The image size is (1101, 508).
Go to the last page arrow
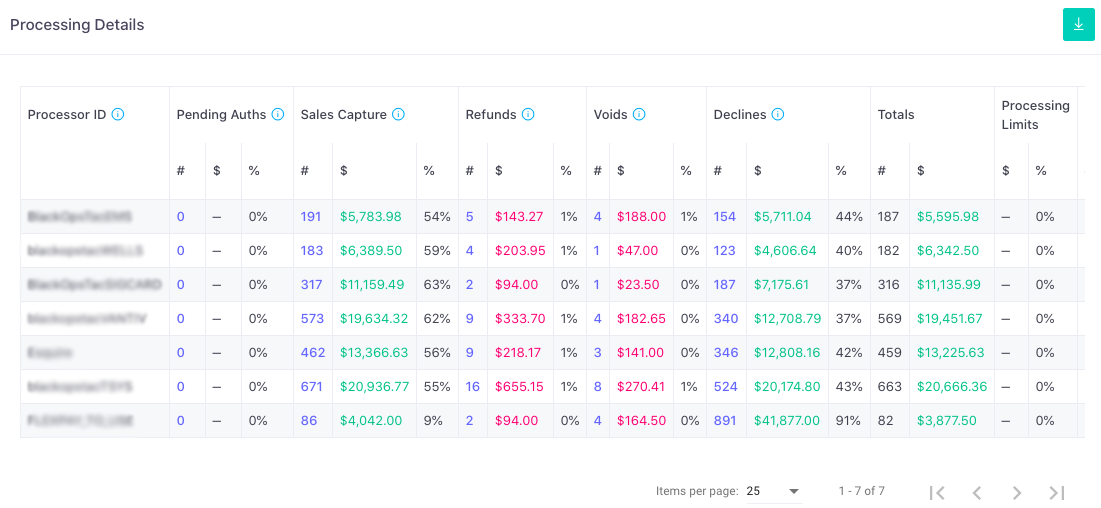coord(1057,492)
